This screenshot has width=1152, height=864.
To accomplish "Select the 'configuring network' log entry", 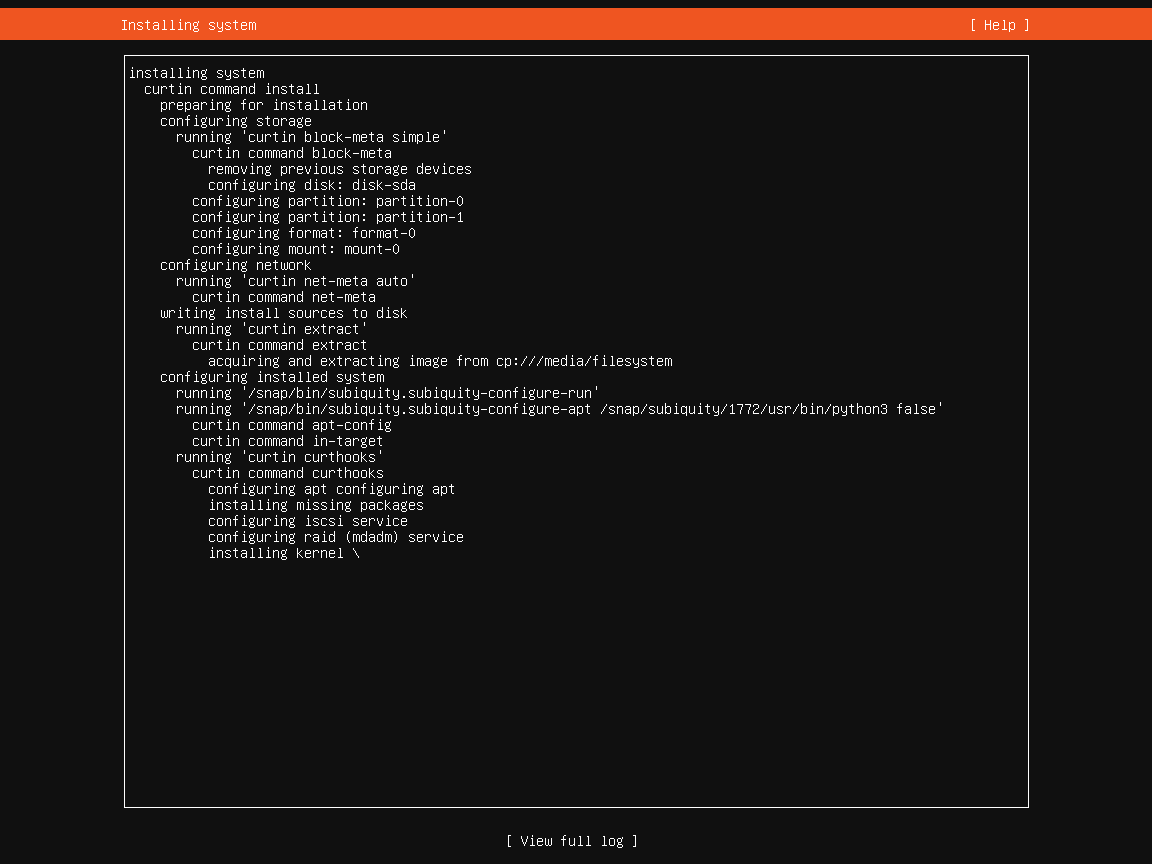I will coord(235,265).
